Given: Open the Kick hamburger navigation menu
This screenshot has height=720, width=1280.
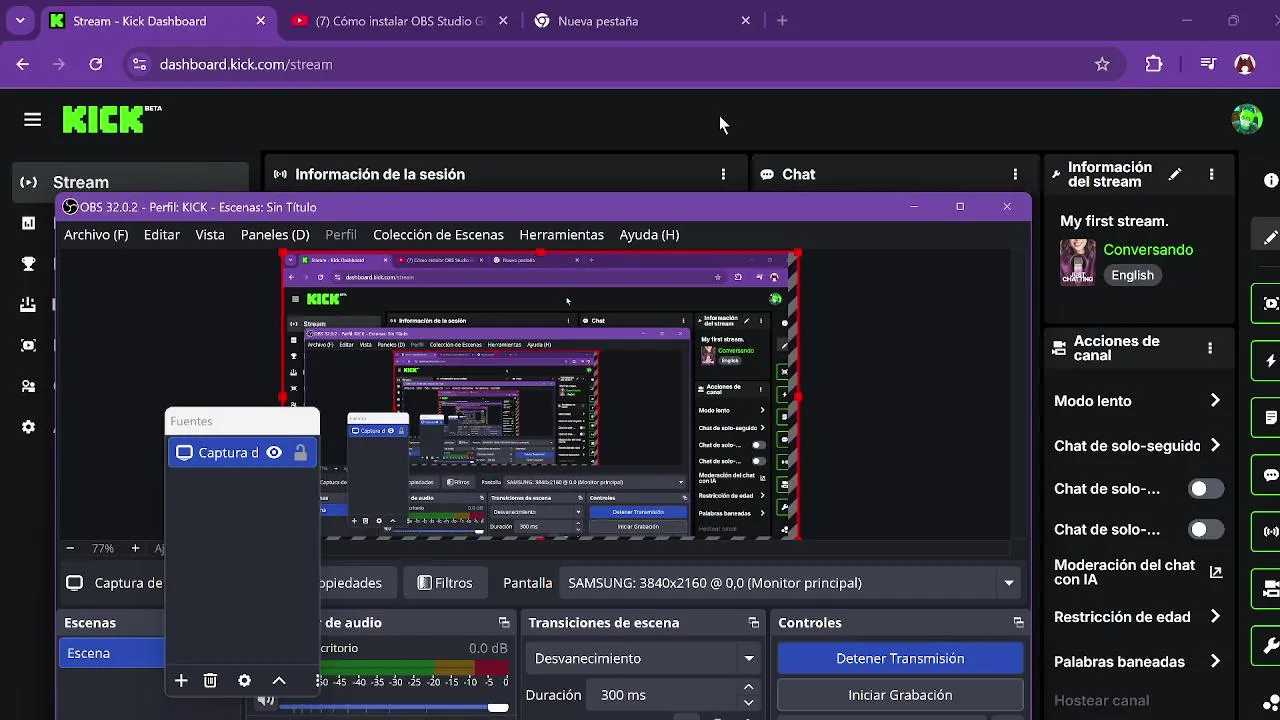Looking at the screenshot, I should tap(32, 120).
